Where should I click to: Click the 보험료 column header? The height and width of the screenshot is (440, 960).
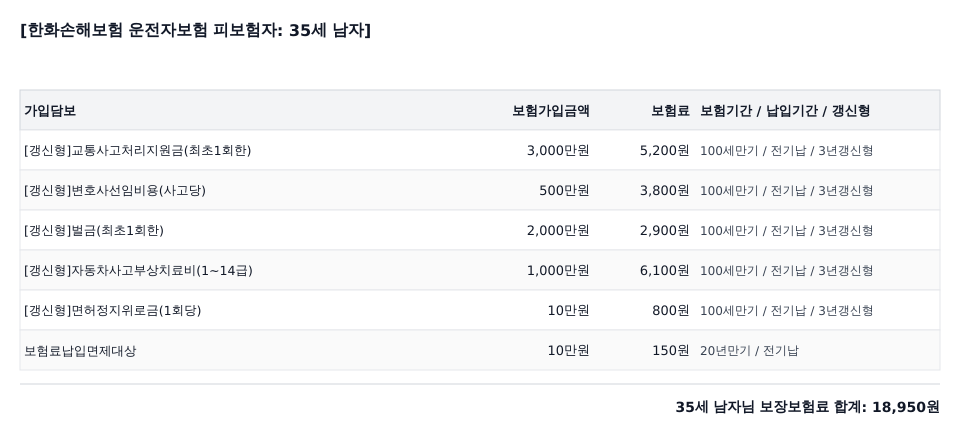coord(670,111)
